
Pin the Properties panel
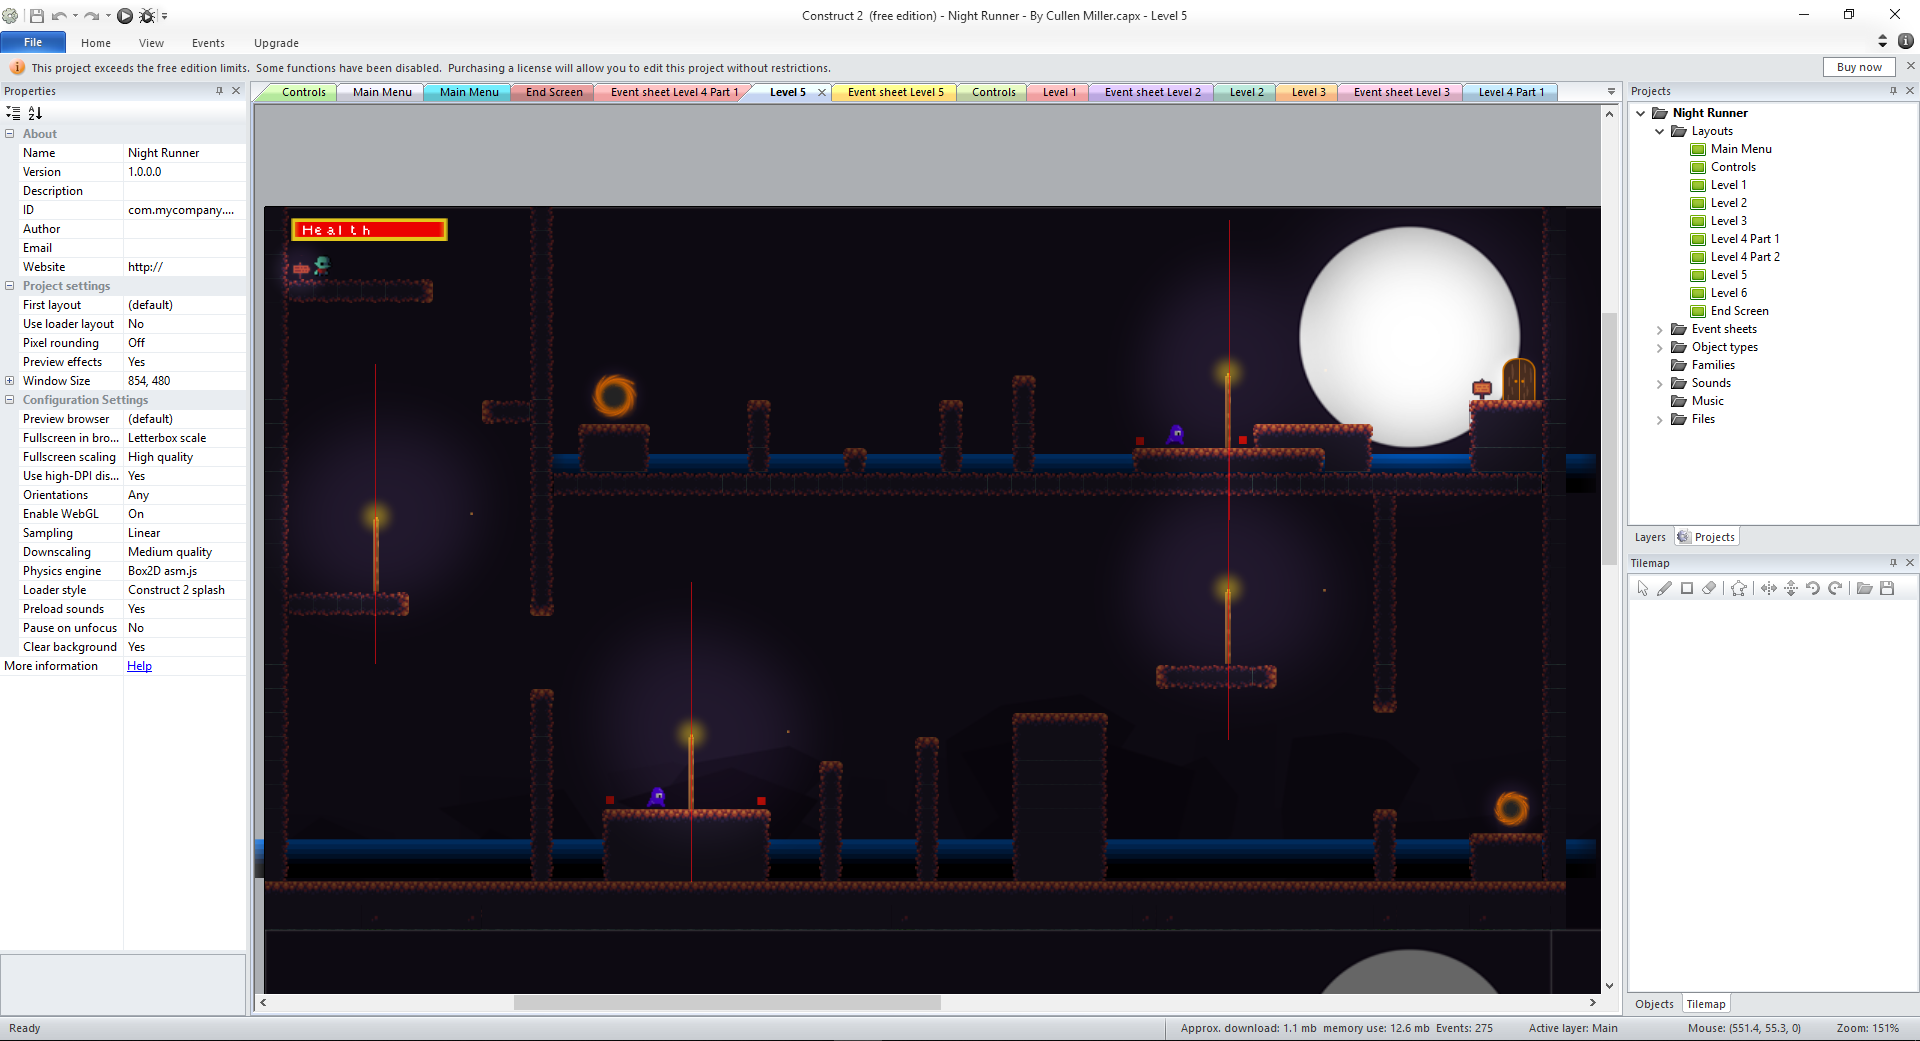point(219,91)
